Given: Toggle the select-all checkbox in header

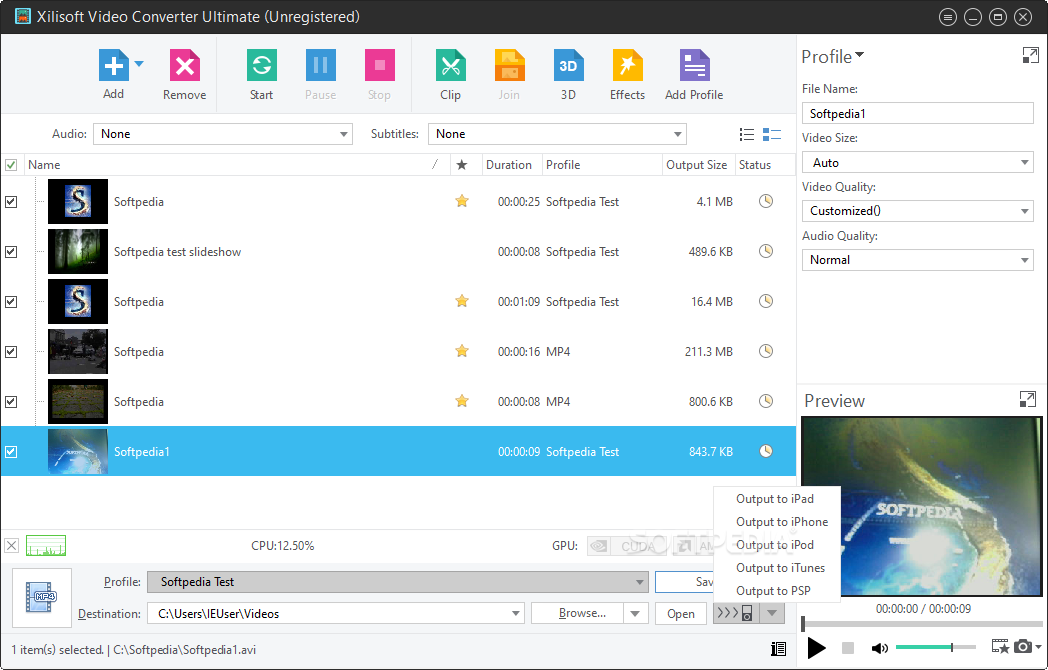Looking at the screenshot, I should 11,164.
